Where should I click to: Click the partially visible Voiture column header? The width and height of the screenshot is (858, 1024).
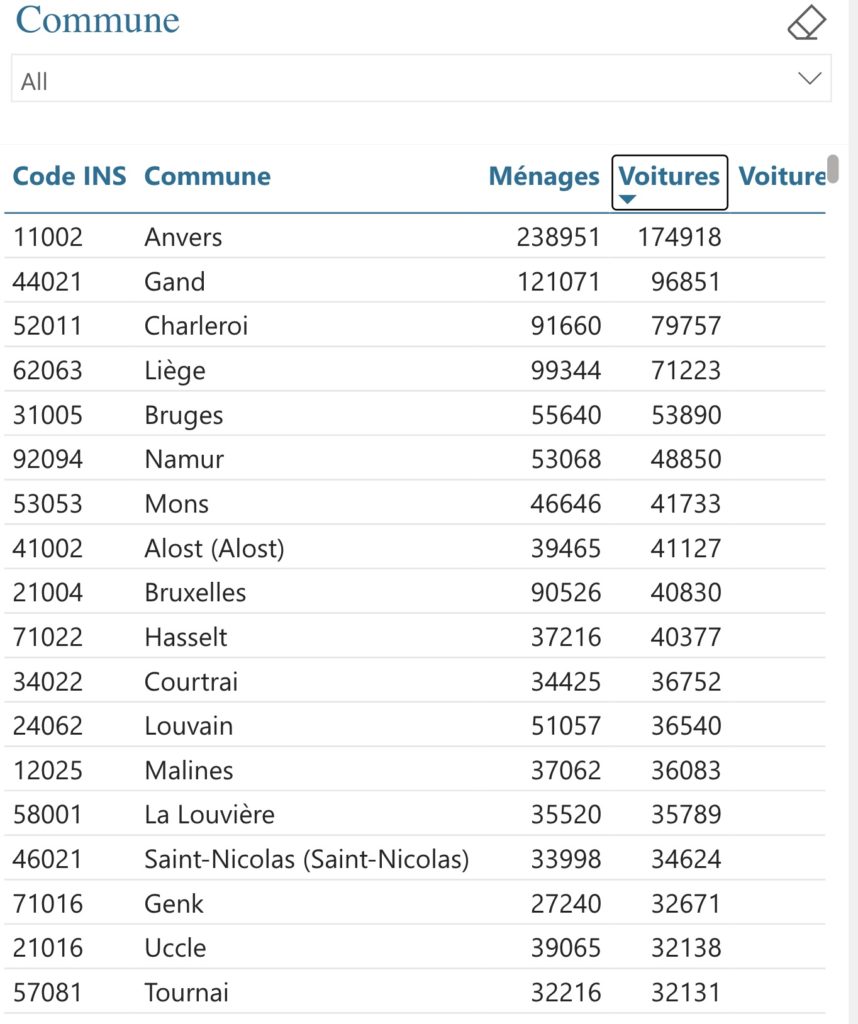(x=782, y=177)
